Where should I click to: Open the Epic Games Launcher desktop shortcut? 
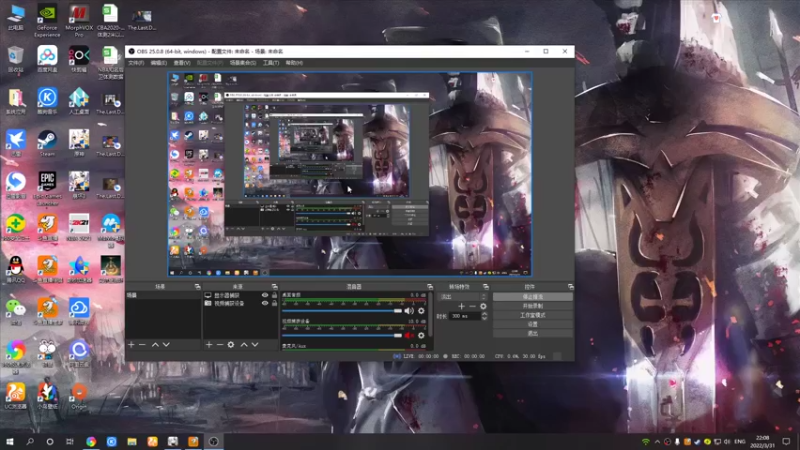[x=47, y=189]
